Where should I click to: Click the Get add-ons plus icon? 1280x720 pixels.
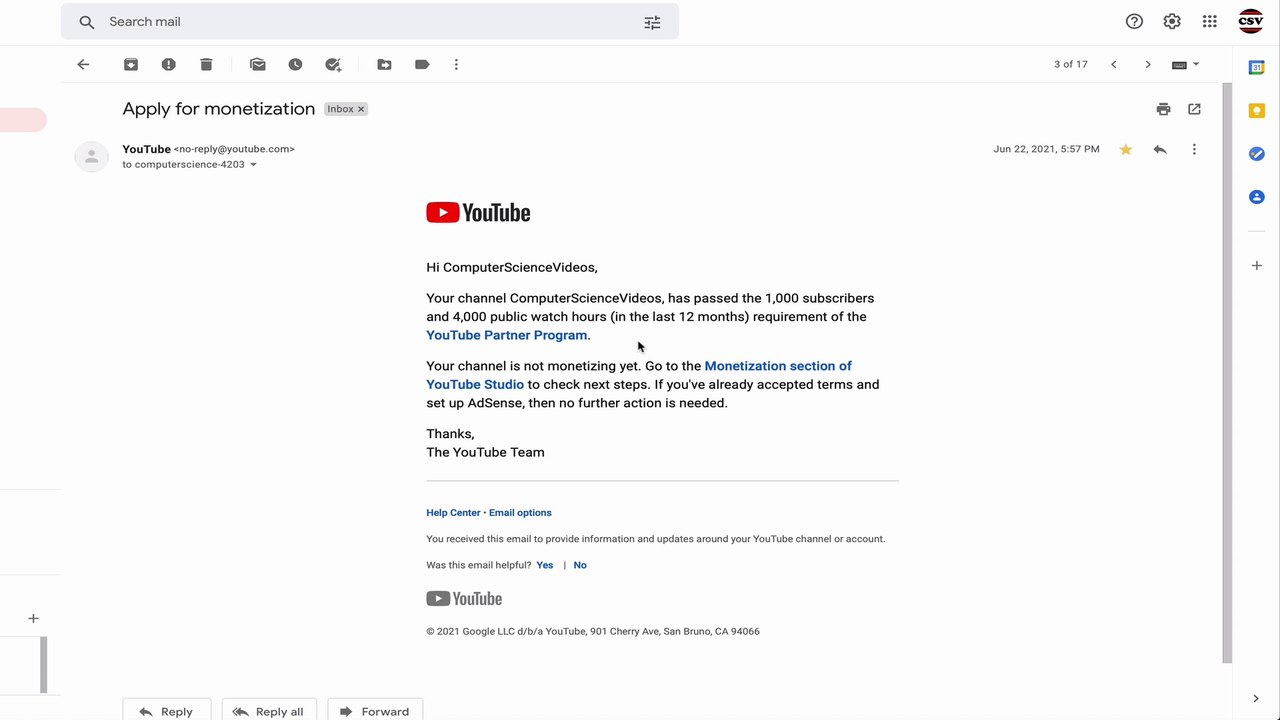point(1257,266)
